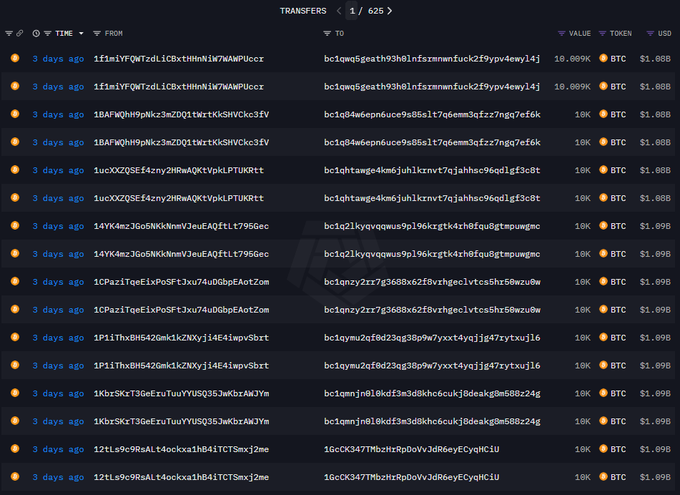This screenshot has width=680, height=495.
Task: Click the USD column header label
Action: 664,33
